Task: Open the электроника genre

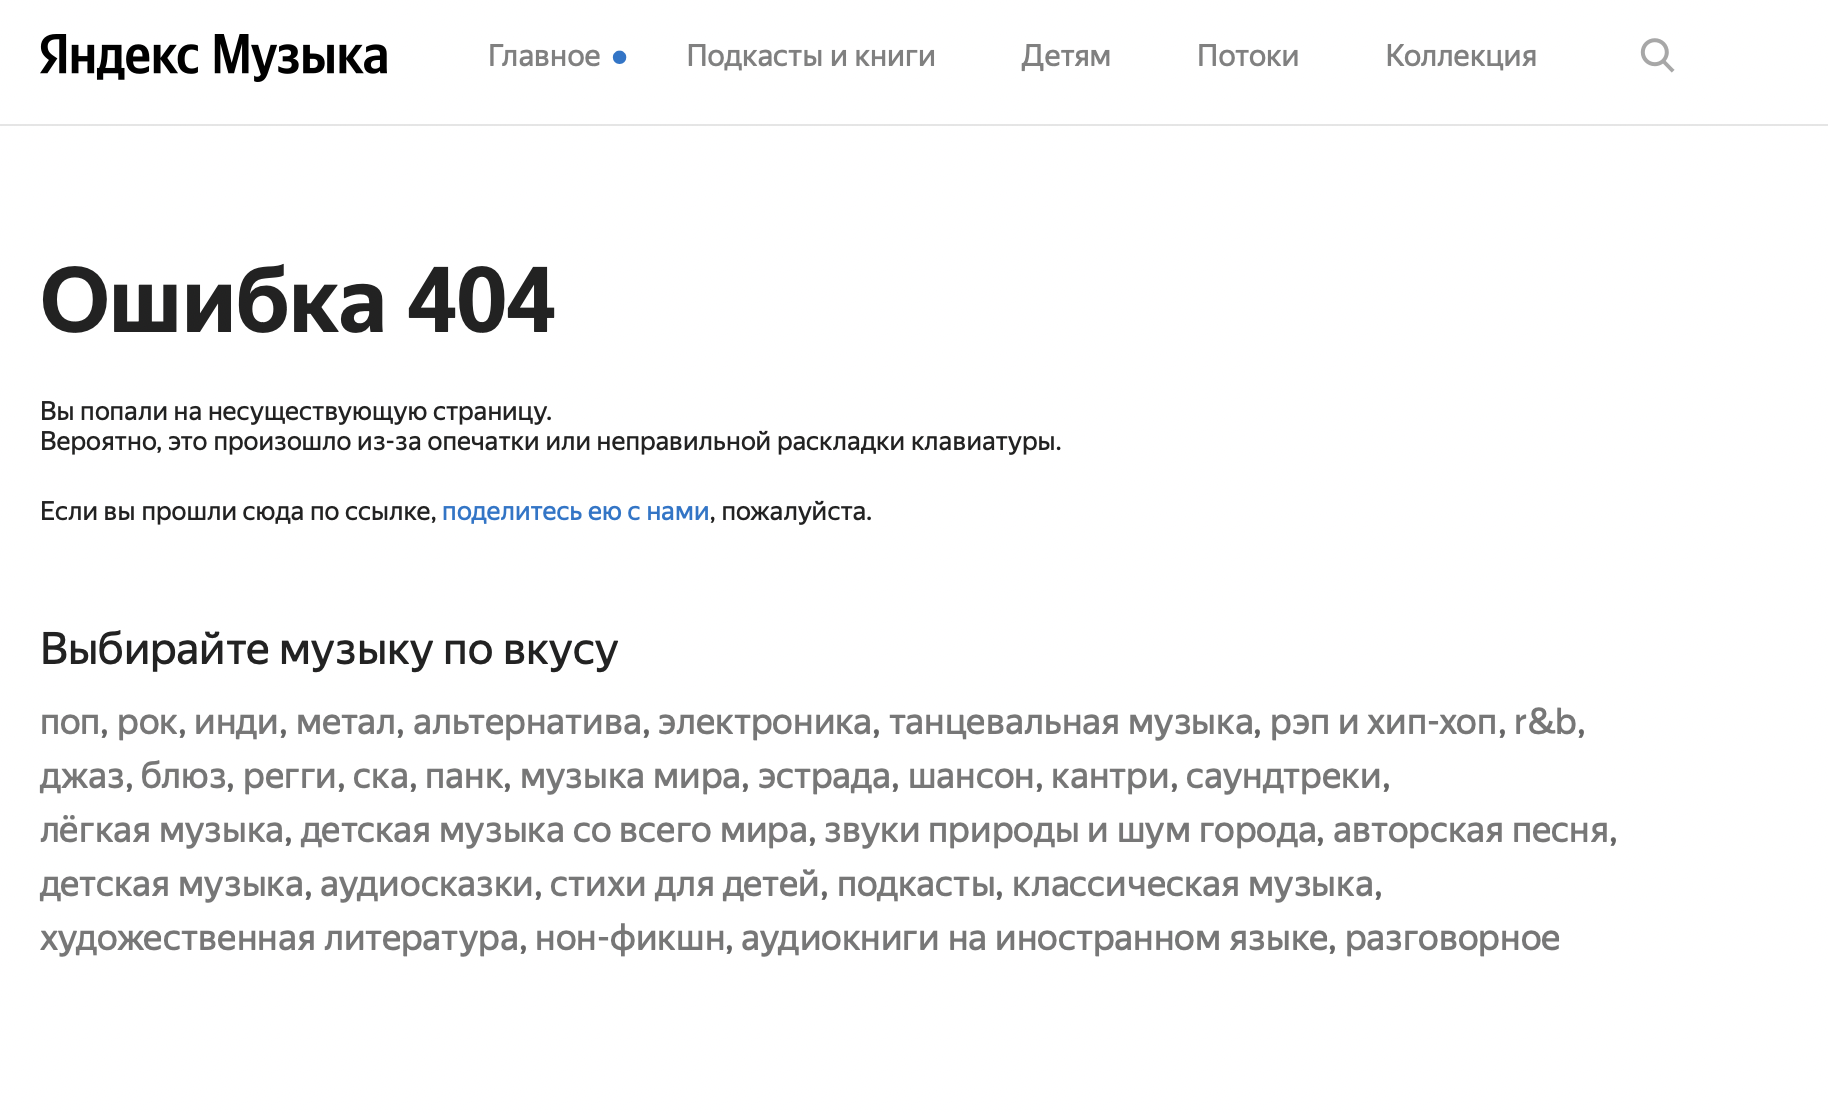Action: pos(764,722)
